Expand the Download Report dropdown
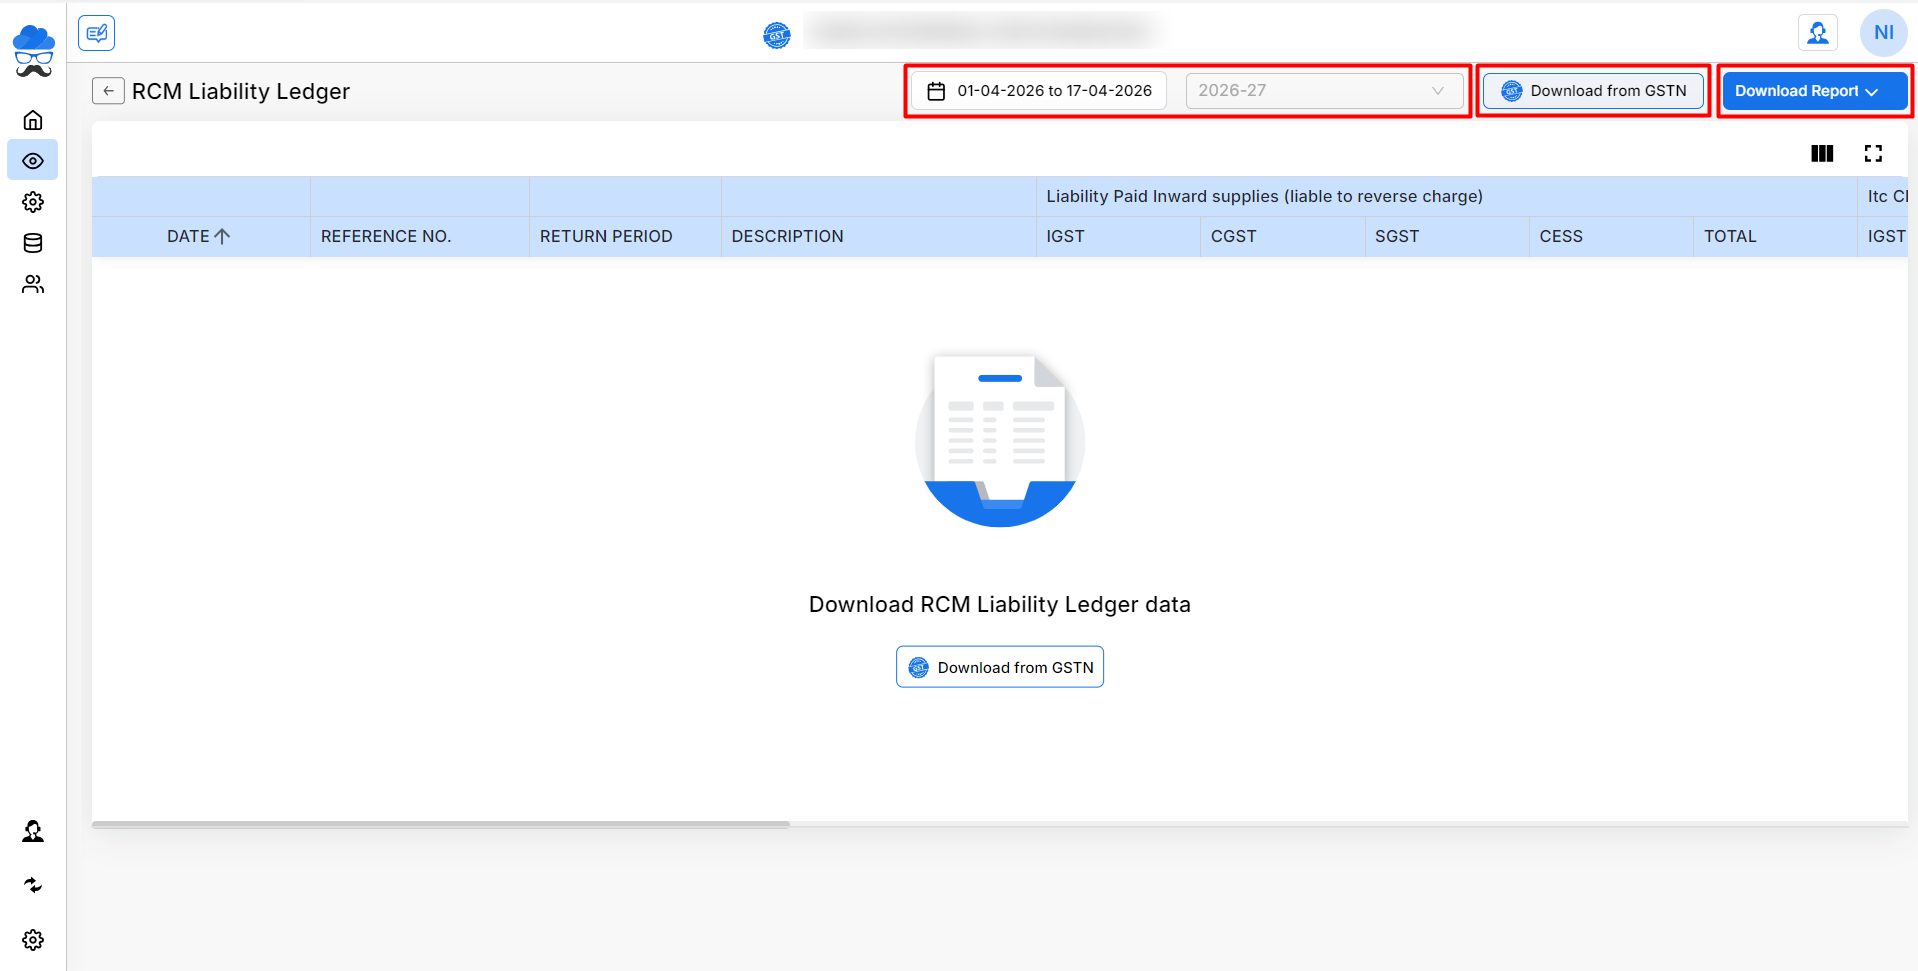The height and width of the screenshot is (971, 1918). 1814,91
